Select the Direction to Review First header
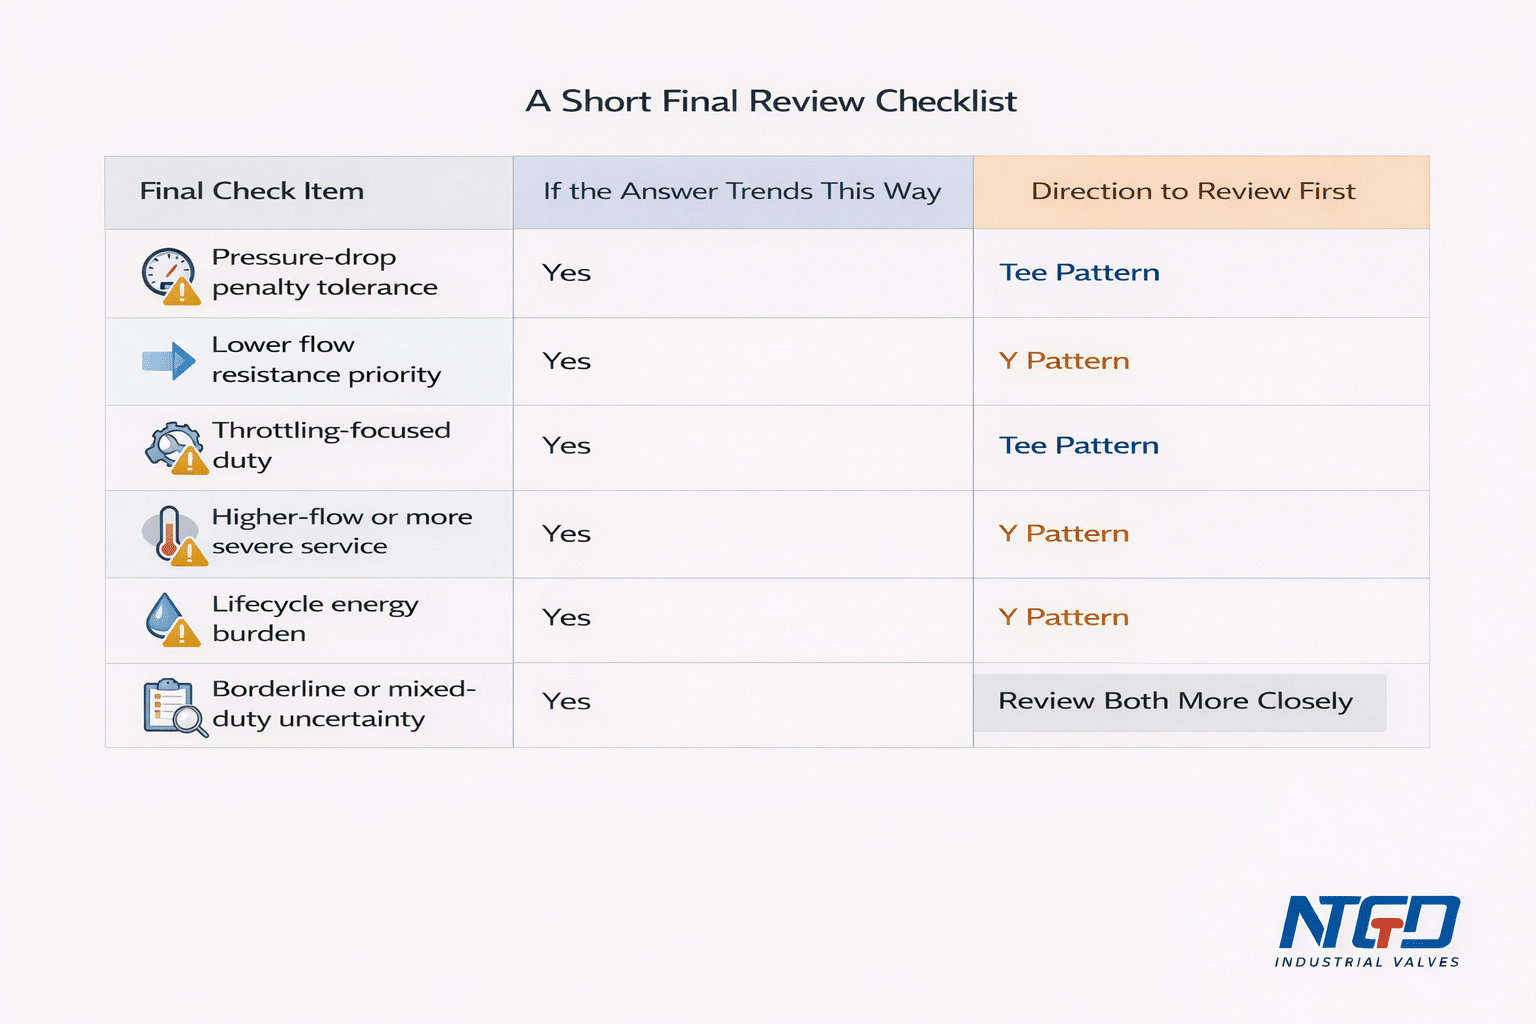Screen dimensions: 1536x1024 tap(1201, 192)
